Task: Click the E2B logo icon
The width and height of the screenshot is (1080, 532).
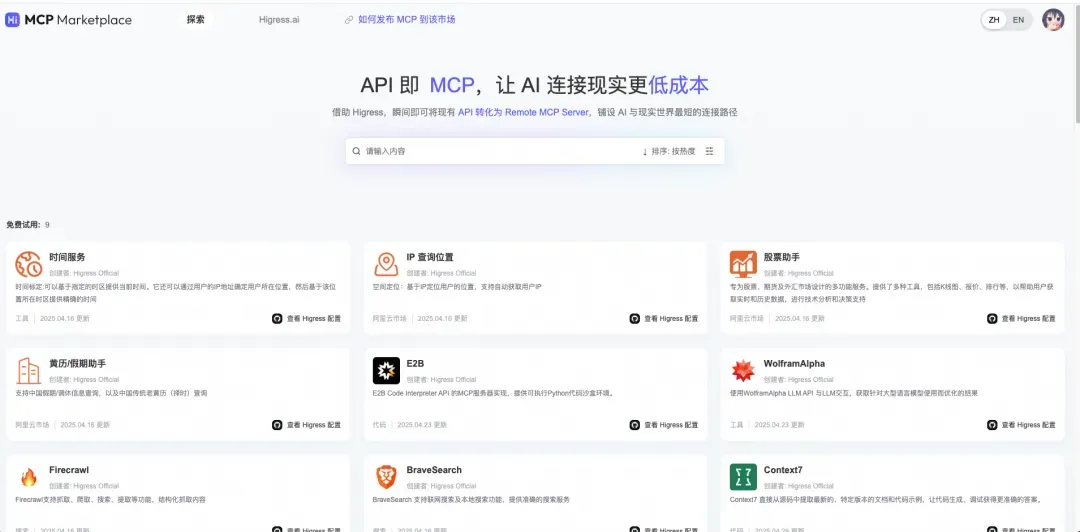Action: 386,371
